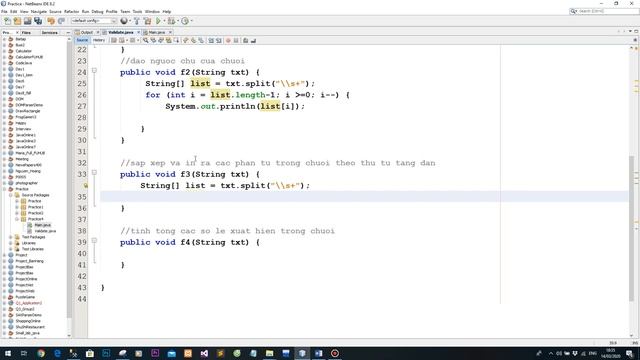Click the Build Project hammer icon

(137, 21)
